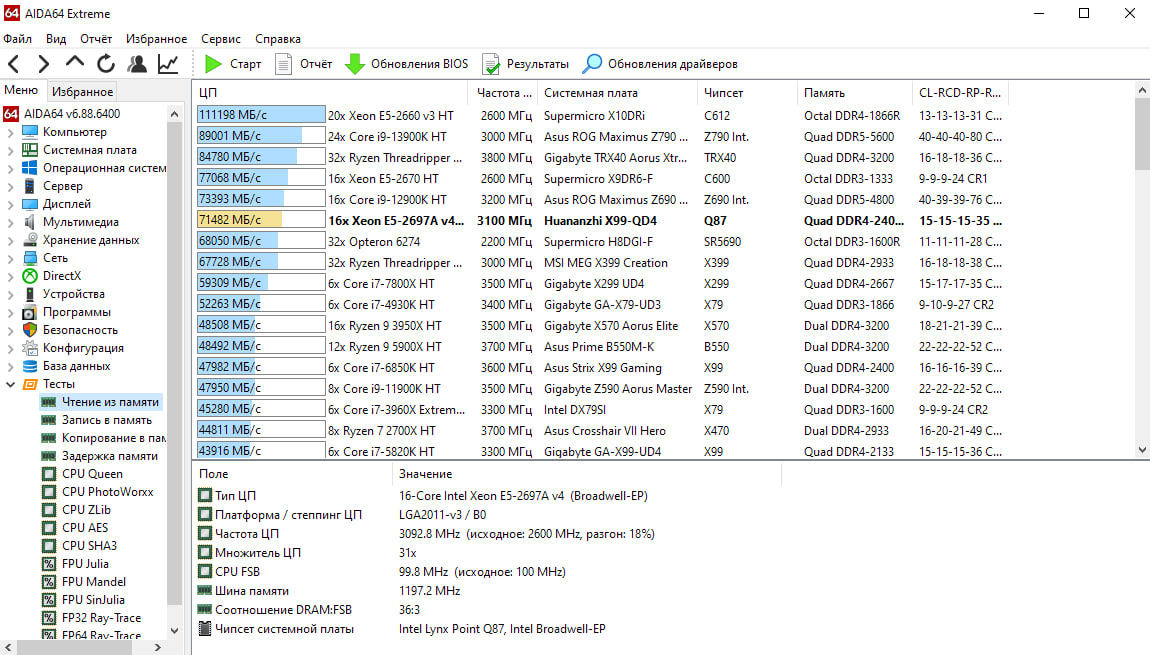Click the sidebar horizontal scrollbar right arrow

158,648
